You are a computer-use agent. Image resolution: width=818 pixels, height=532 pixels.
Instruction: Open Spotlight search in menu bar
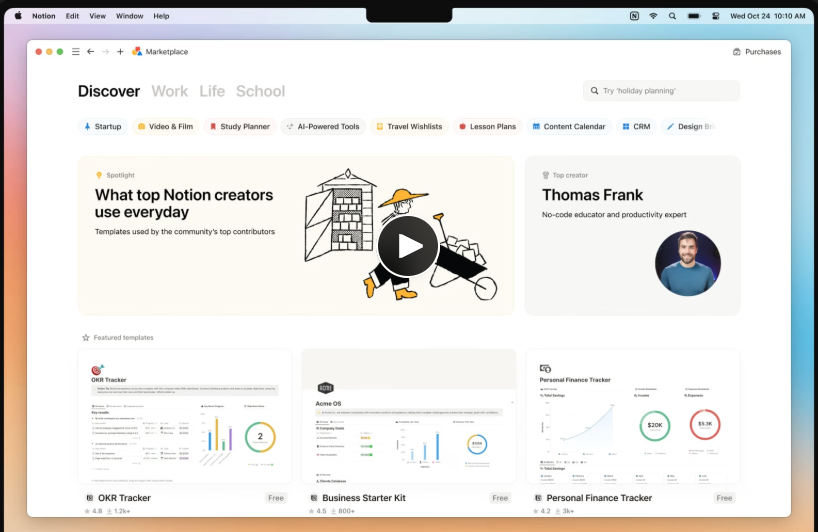point(672,16)
